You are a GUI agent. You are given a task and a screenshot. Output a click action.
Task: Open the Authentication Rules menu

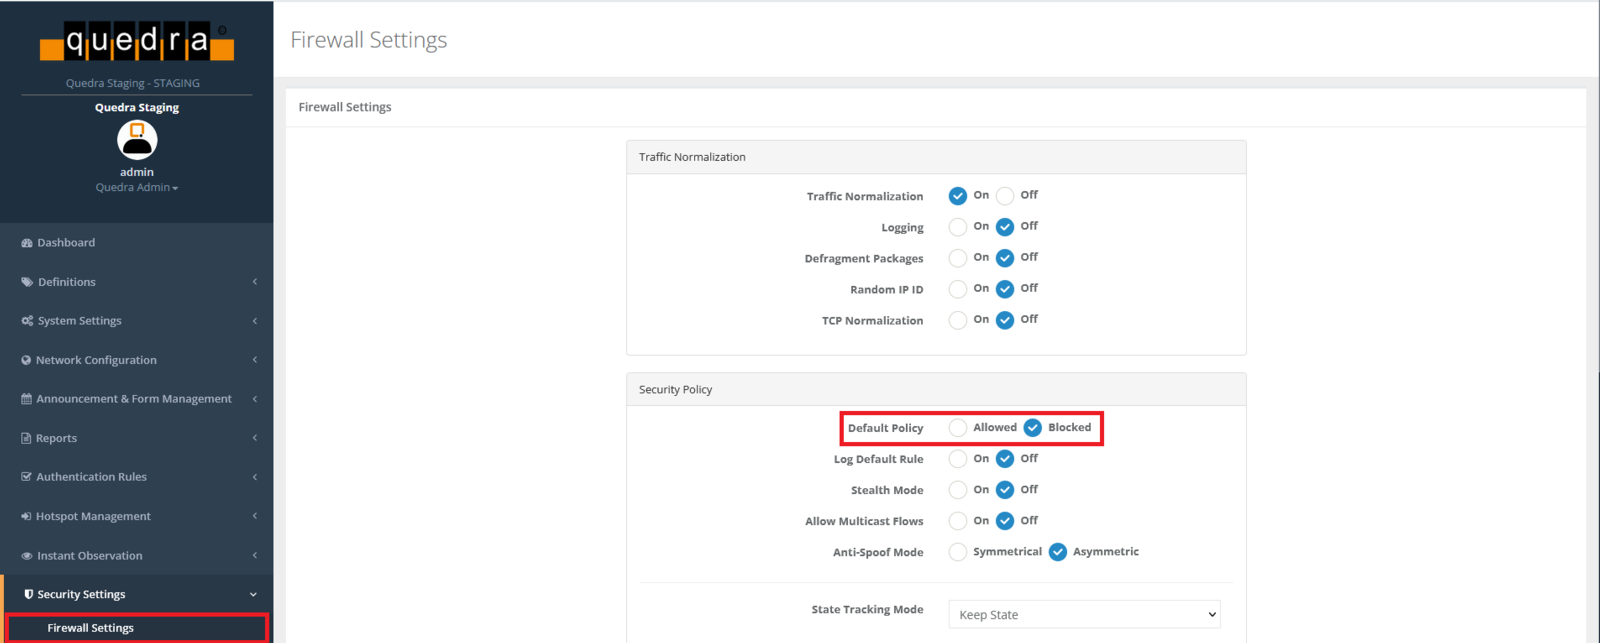pyautogui.click(x=91, y=477)
